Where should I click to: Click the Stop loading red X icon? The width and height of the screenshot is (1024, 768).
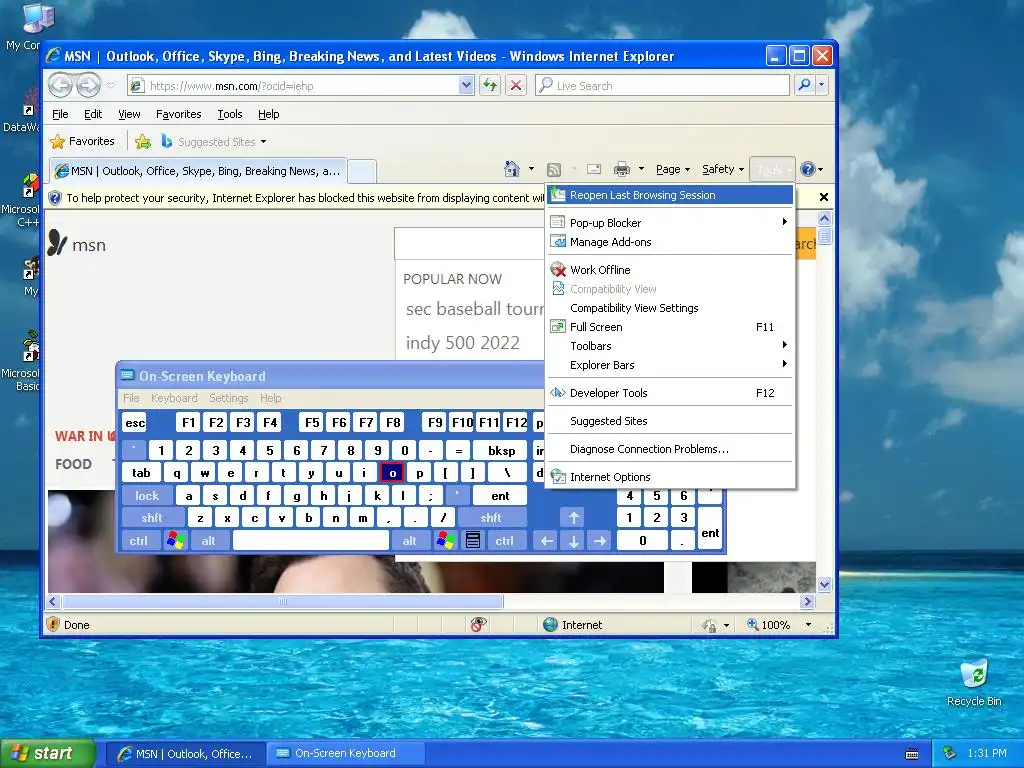[516, 86]
